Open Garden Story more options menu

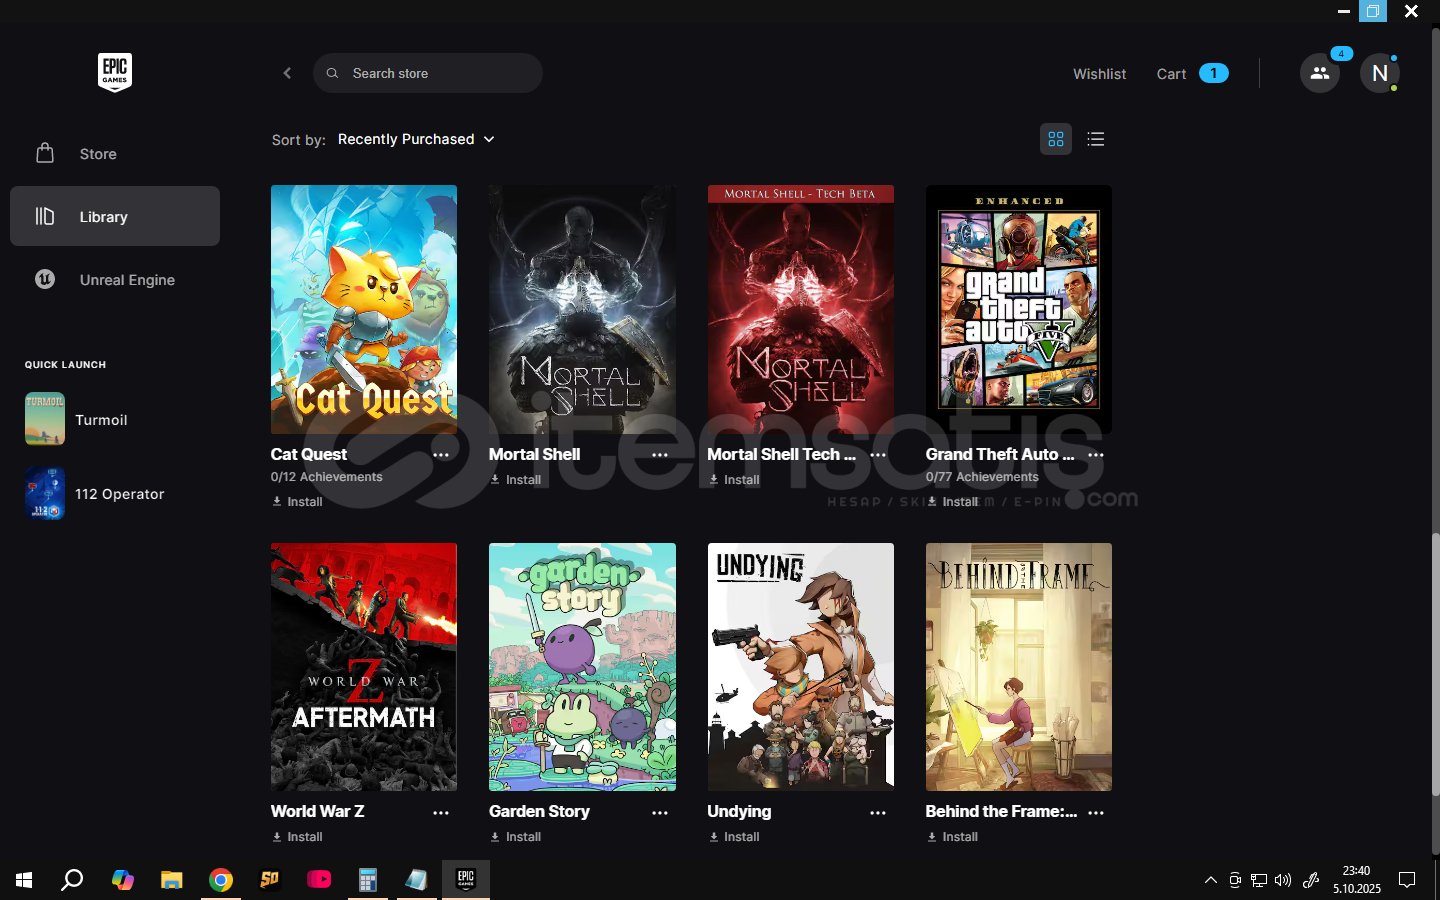660,813
